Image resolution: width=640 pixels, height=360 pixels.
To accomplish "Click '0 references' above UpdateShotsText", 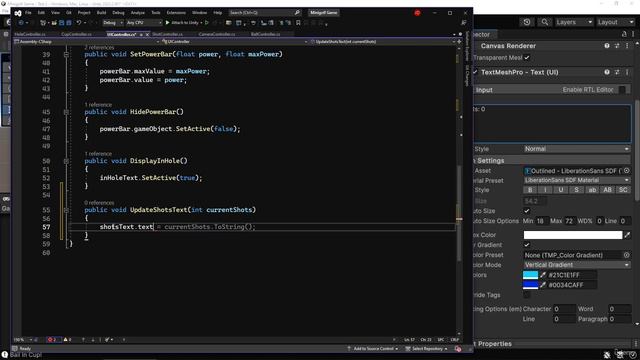I will [x=99, y=203].
